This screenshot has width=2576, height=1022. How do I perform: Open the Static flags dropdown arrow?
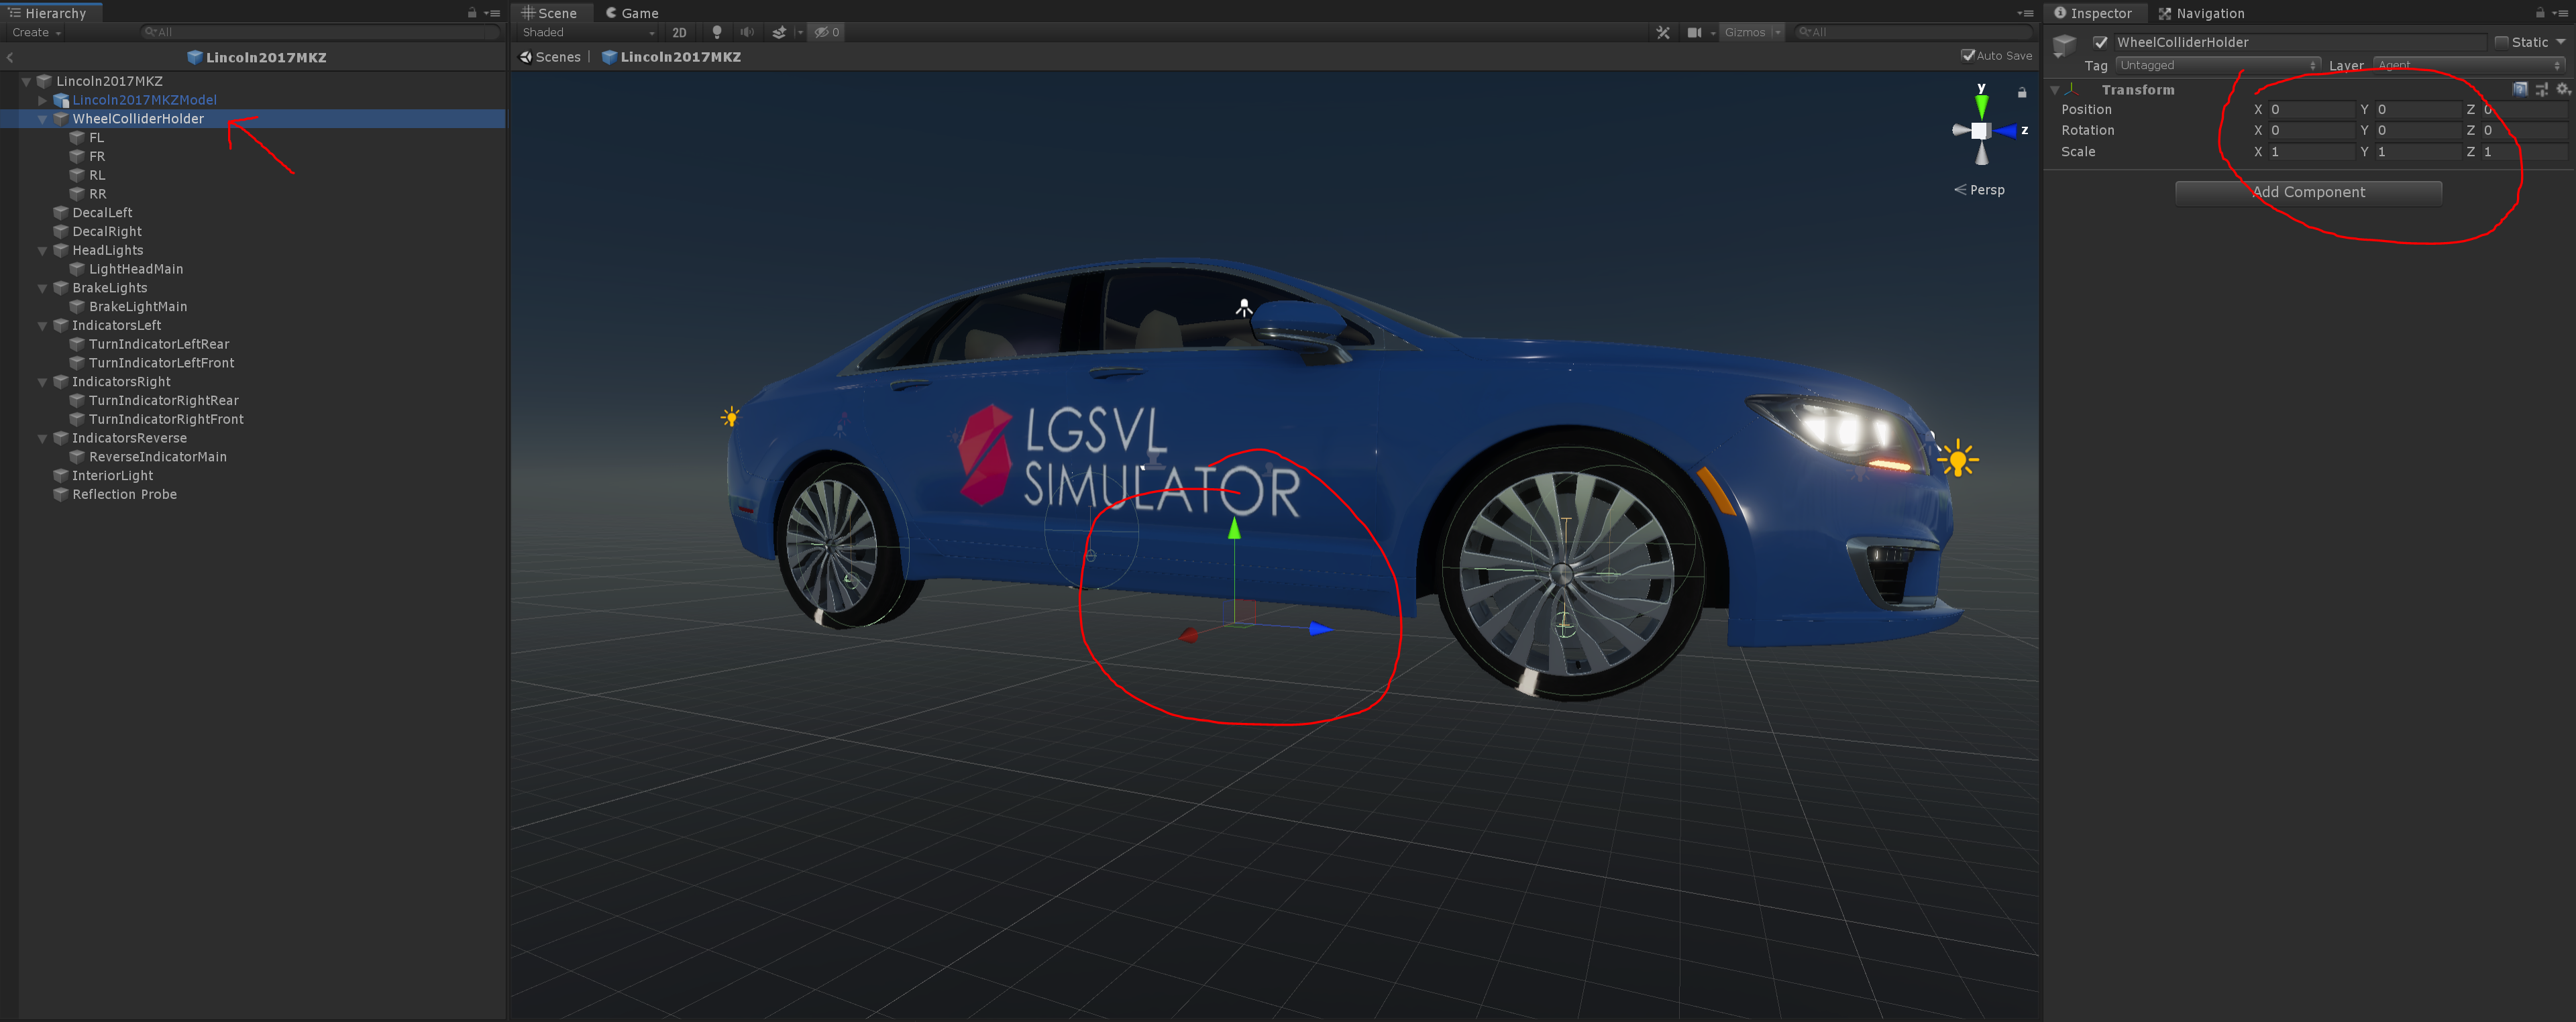(x=2560, y=42)
